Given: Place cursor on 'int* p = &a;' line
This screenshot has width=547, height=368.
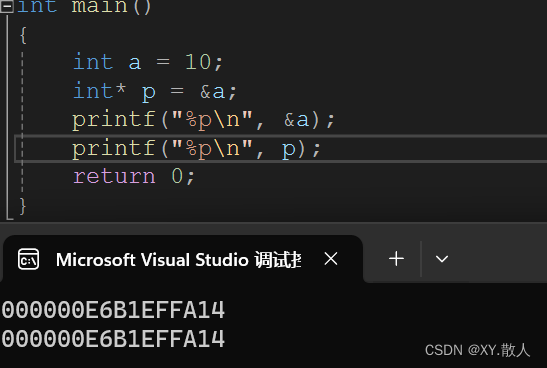Looking at the screenshot, I should [155, 91].
